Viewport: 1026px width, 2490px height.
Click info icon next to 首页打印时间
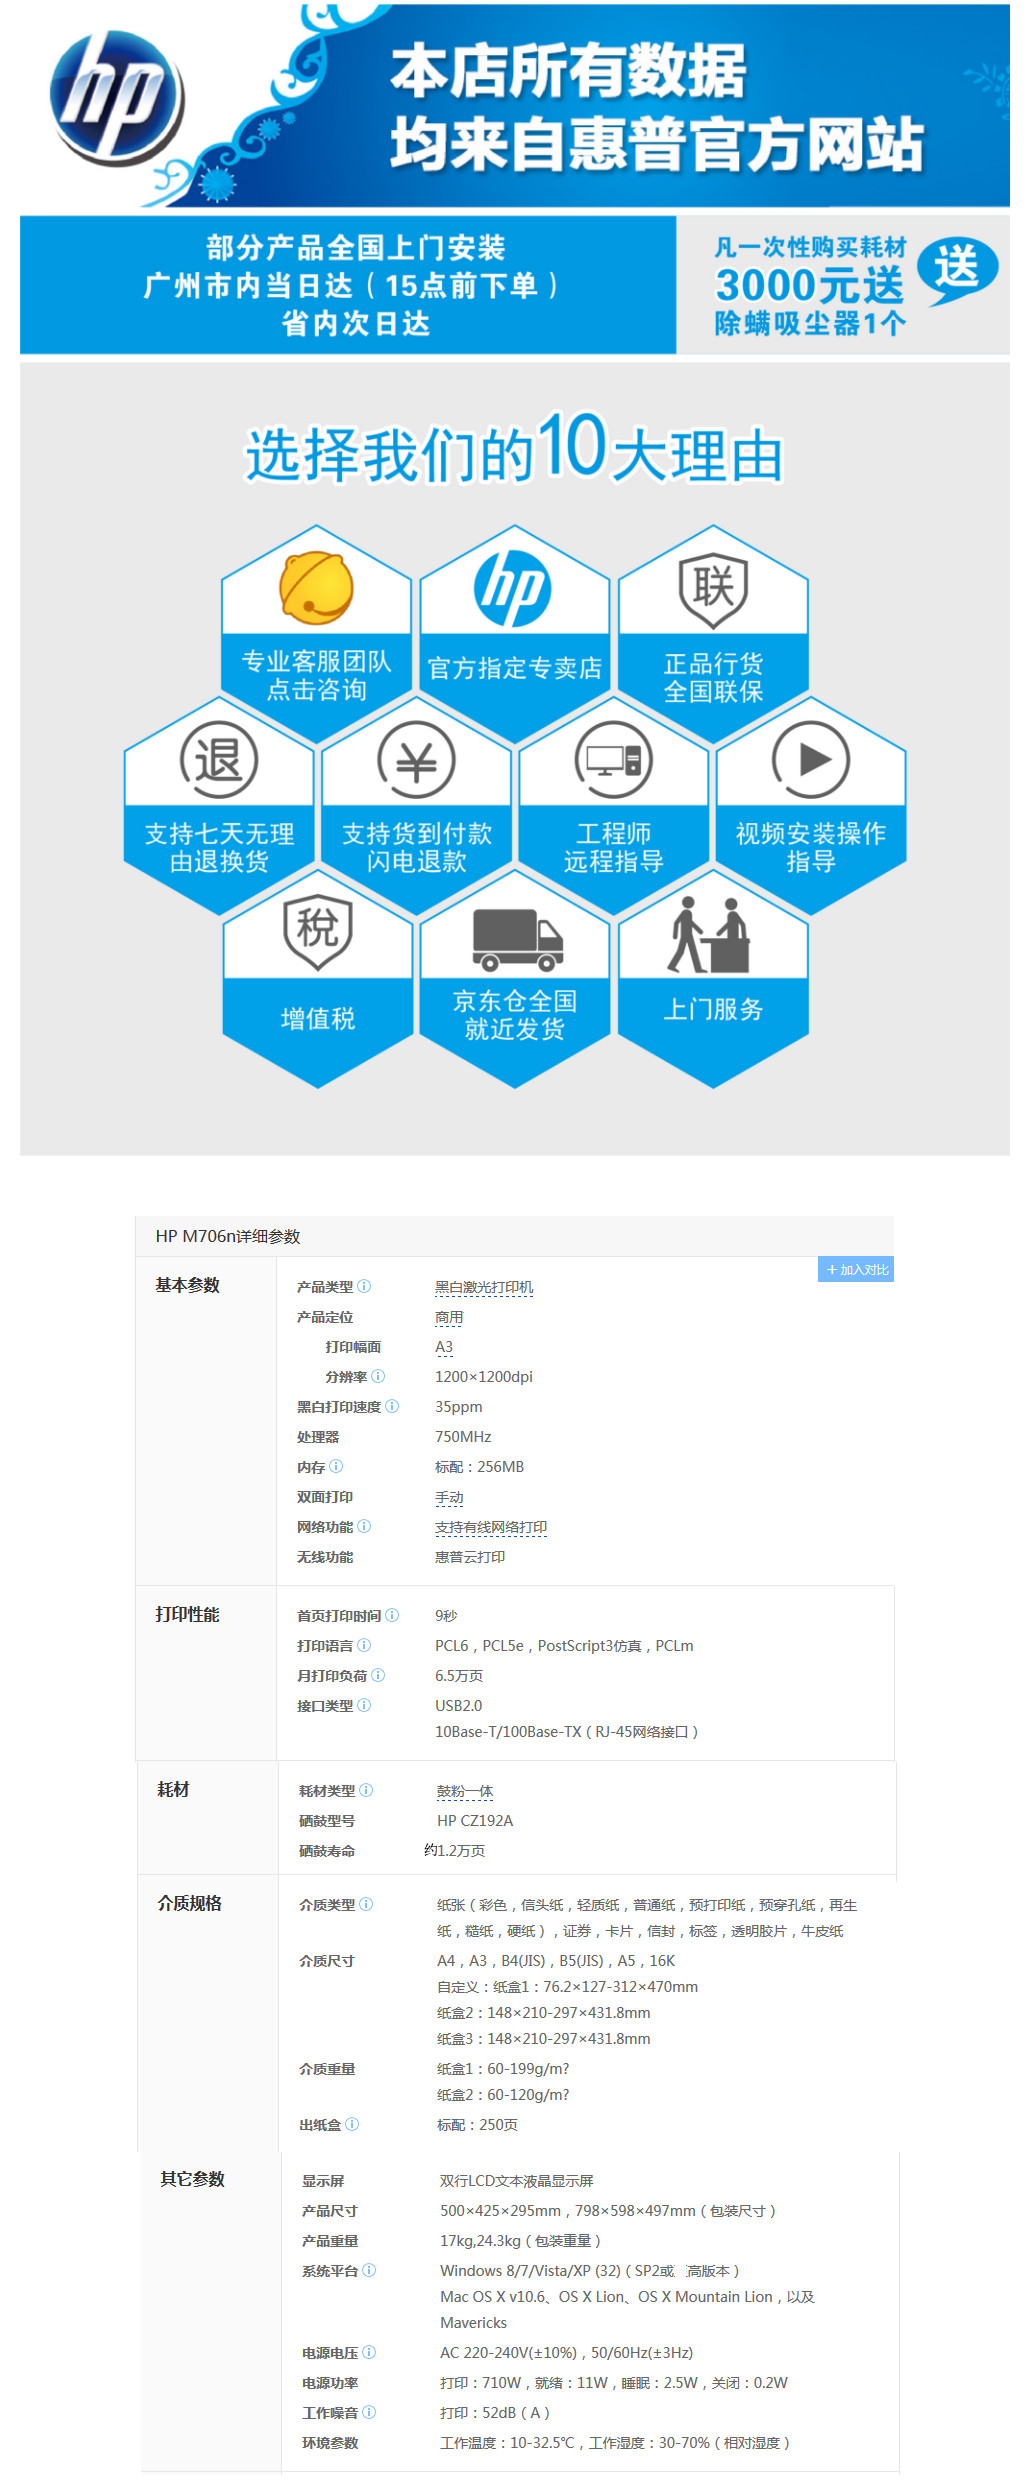pos(392,1615)
